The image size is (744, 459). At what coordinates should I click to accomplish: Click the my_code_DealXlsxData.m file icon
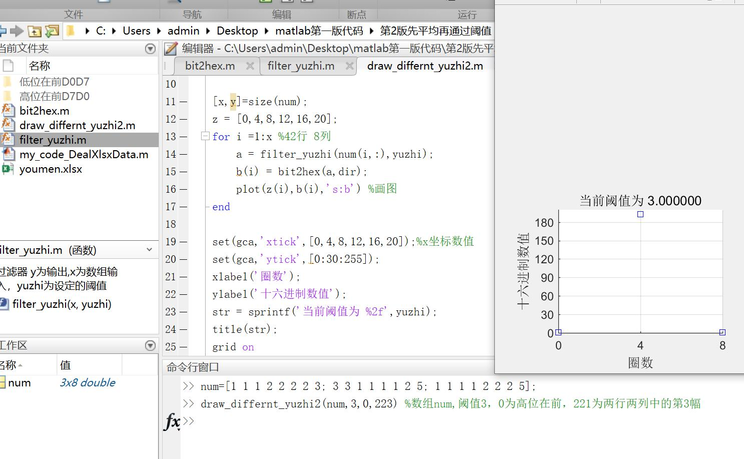(x=8, y=154)
